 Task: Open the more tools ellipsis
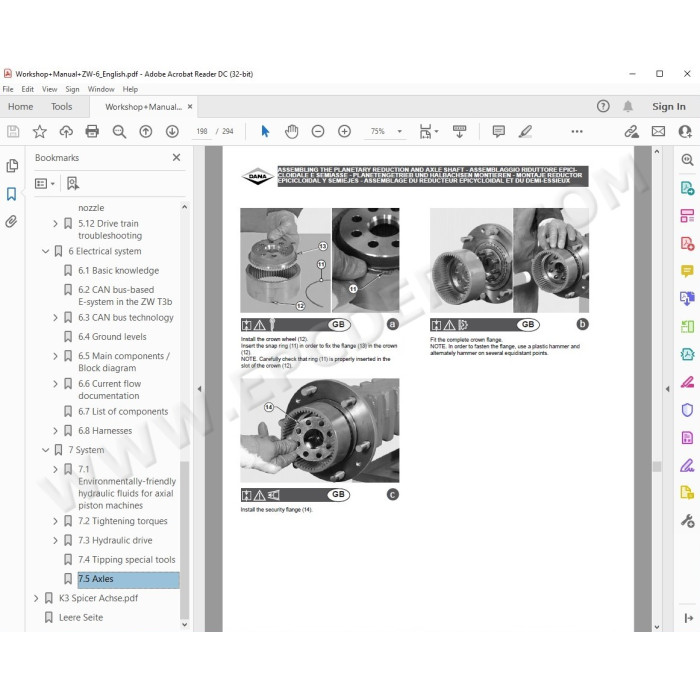coord(577,131)
